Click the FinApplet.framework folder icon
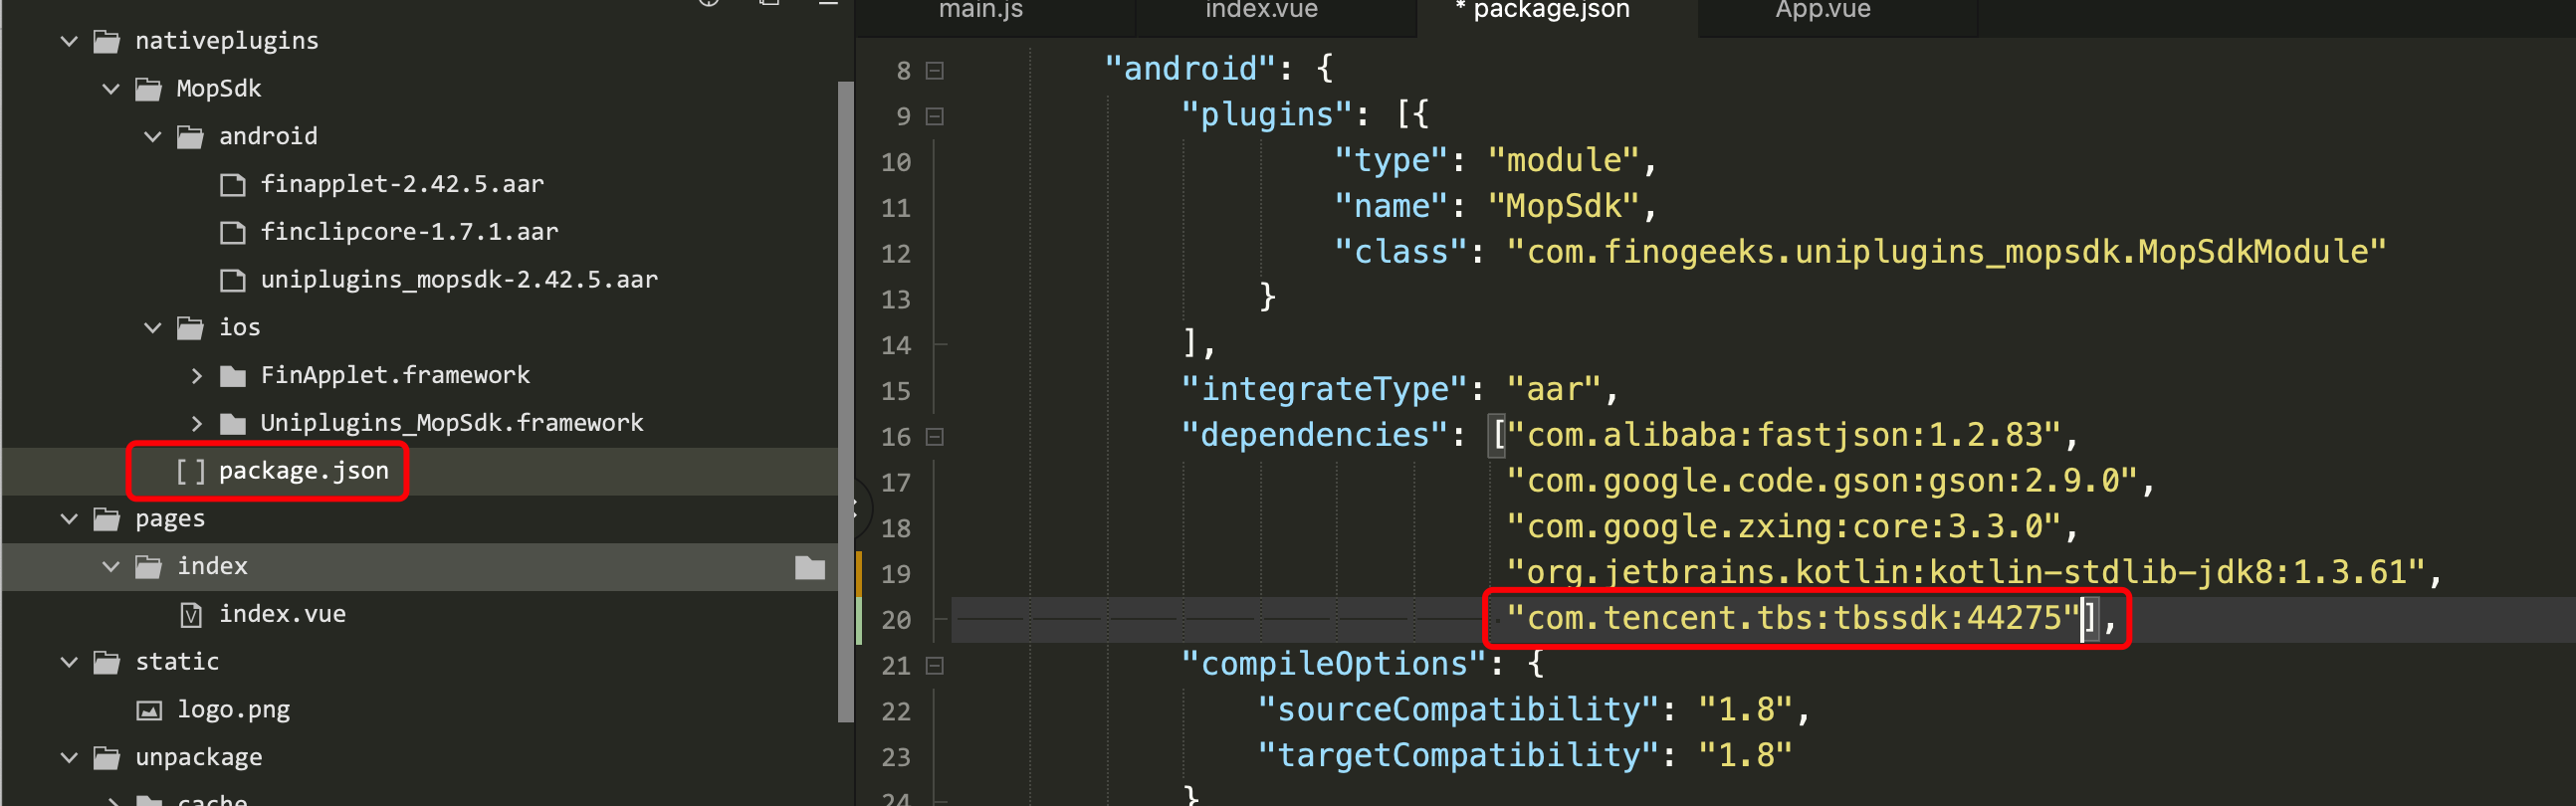This screenshot has width=2576, height=806. (x=233, y=376)
